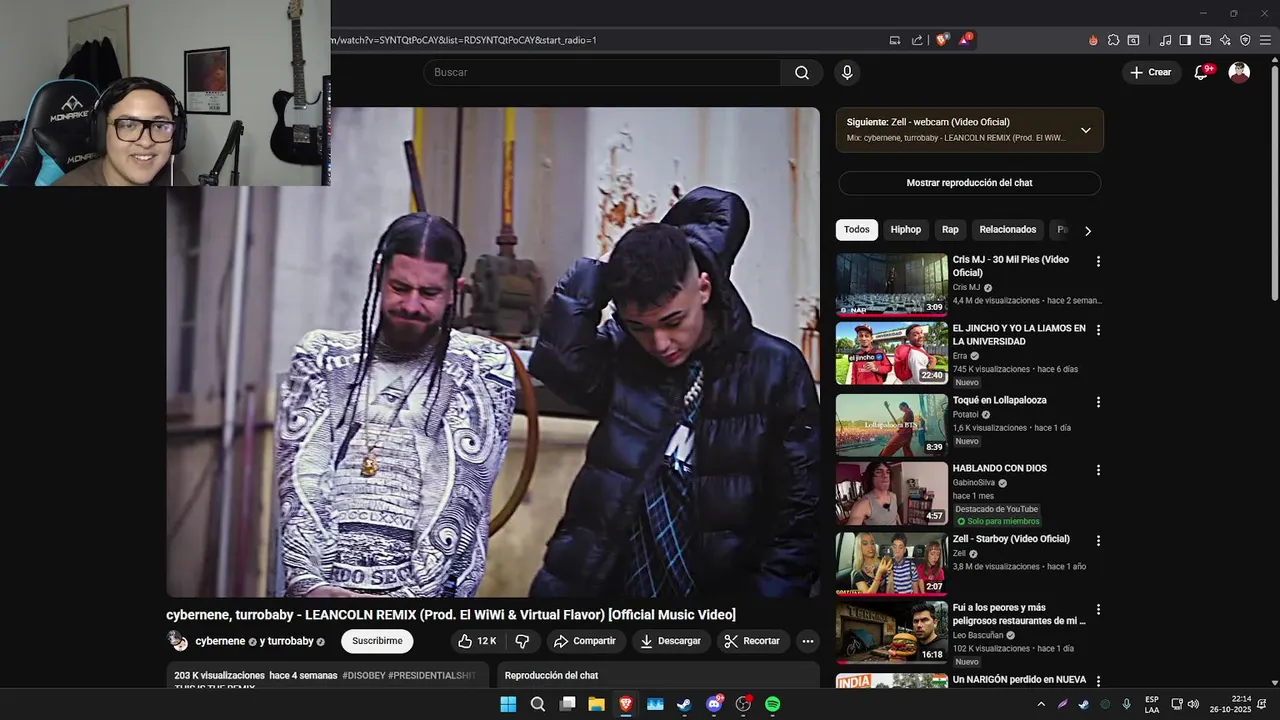Open the Windows Start button
Screen dimensions: 1280x720
click(x=508, y=704)
